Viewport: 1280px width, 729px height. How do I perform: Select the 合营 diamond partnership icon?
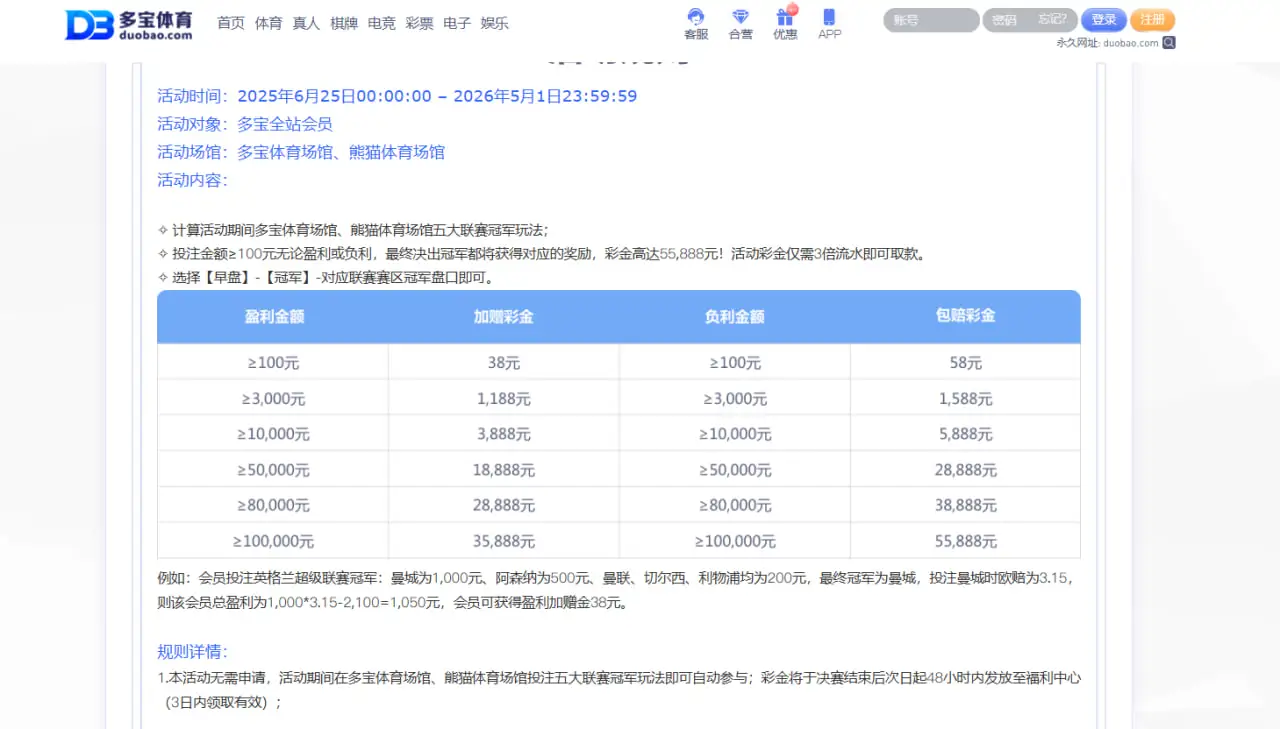coord(740,22)
